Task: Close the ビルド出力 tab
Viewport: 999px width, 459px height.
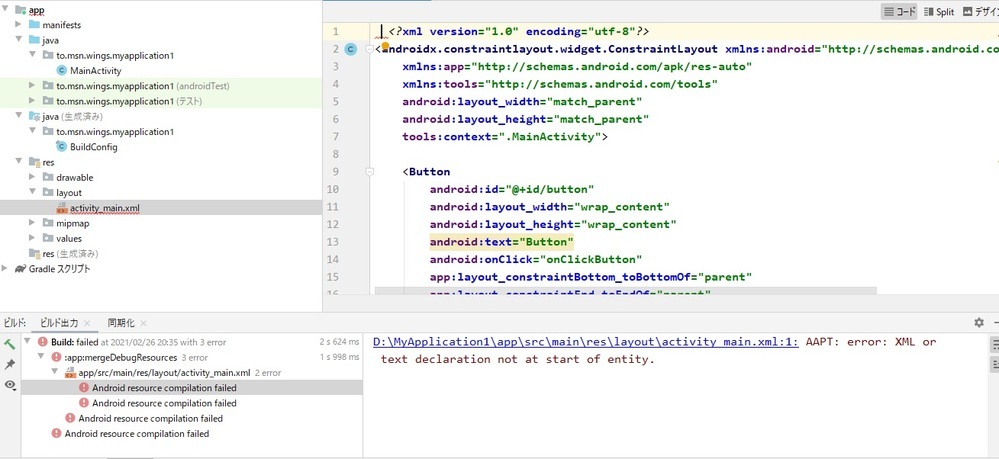Action: tap(87, 323)
